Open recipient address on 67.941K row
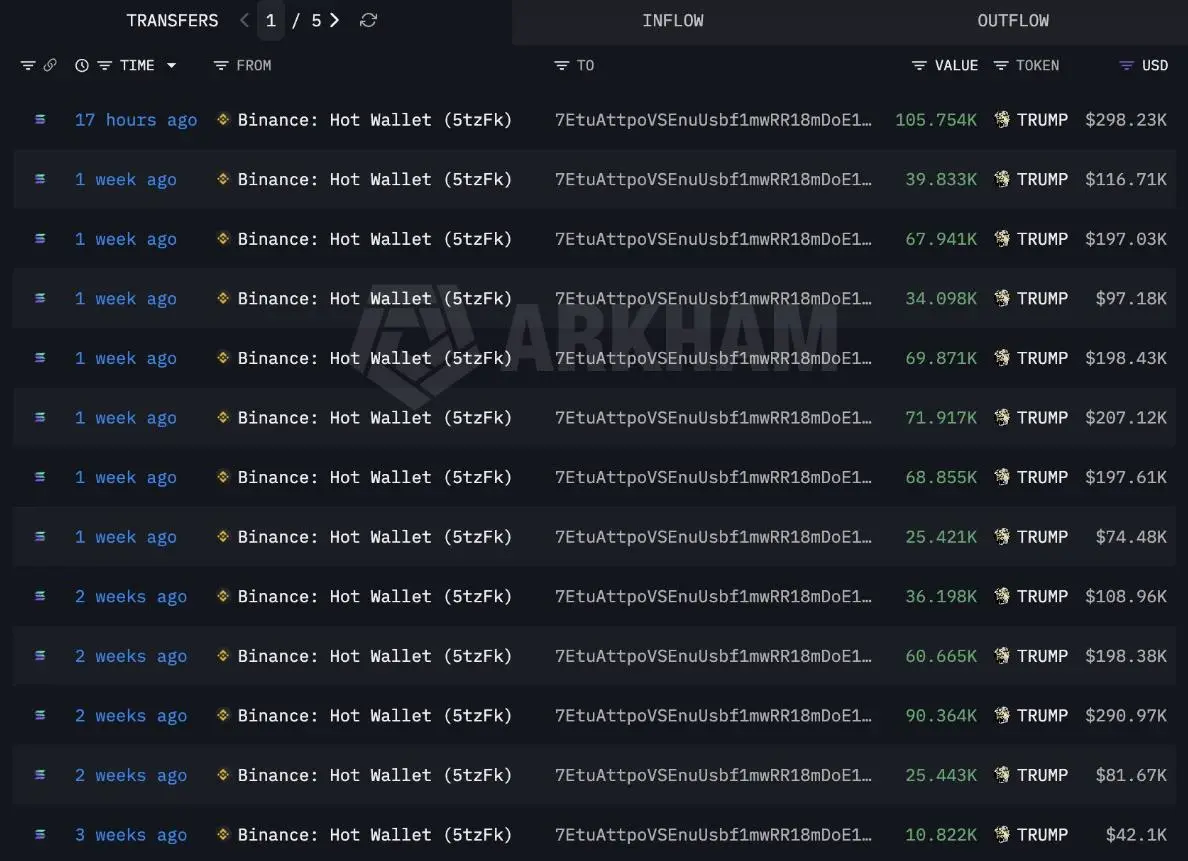 coord(713,239)
